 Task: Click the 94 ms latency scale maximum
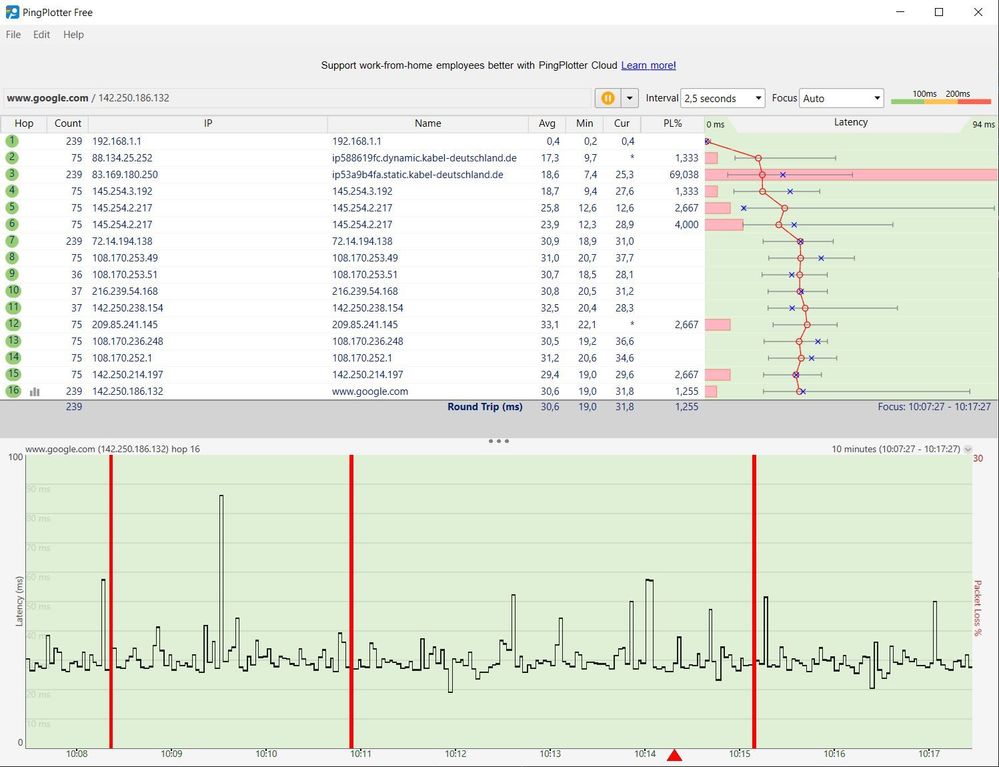pyautogui.click(x=983, y=124)
